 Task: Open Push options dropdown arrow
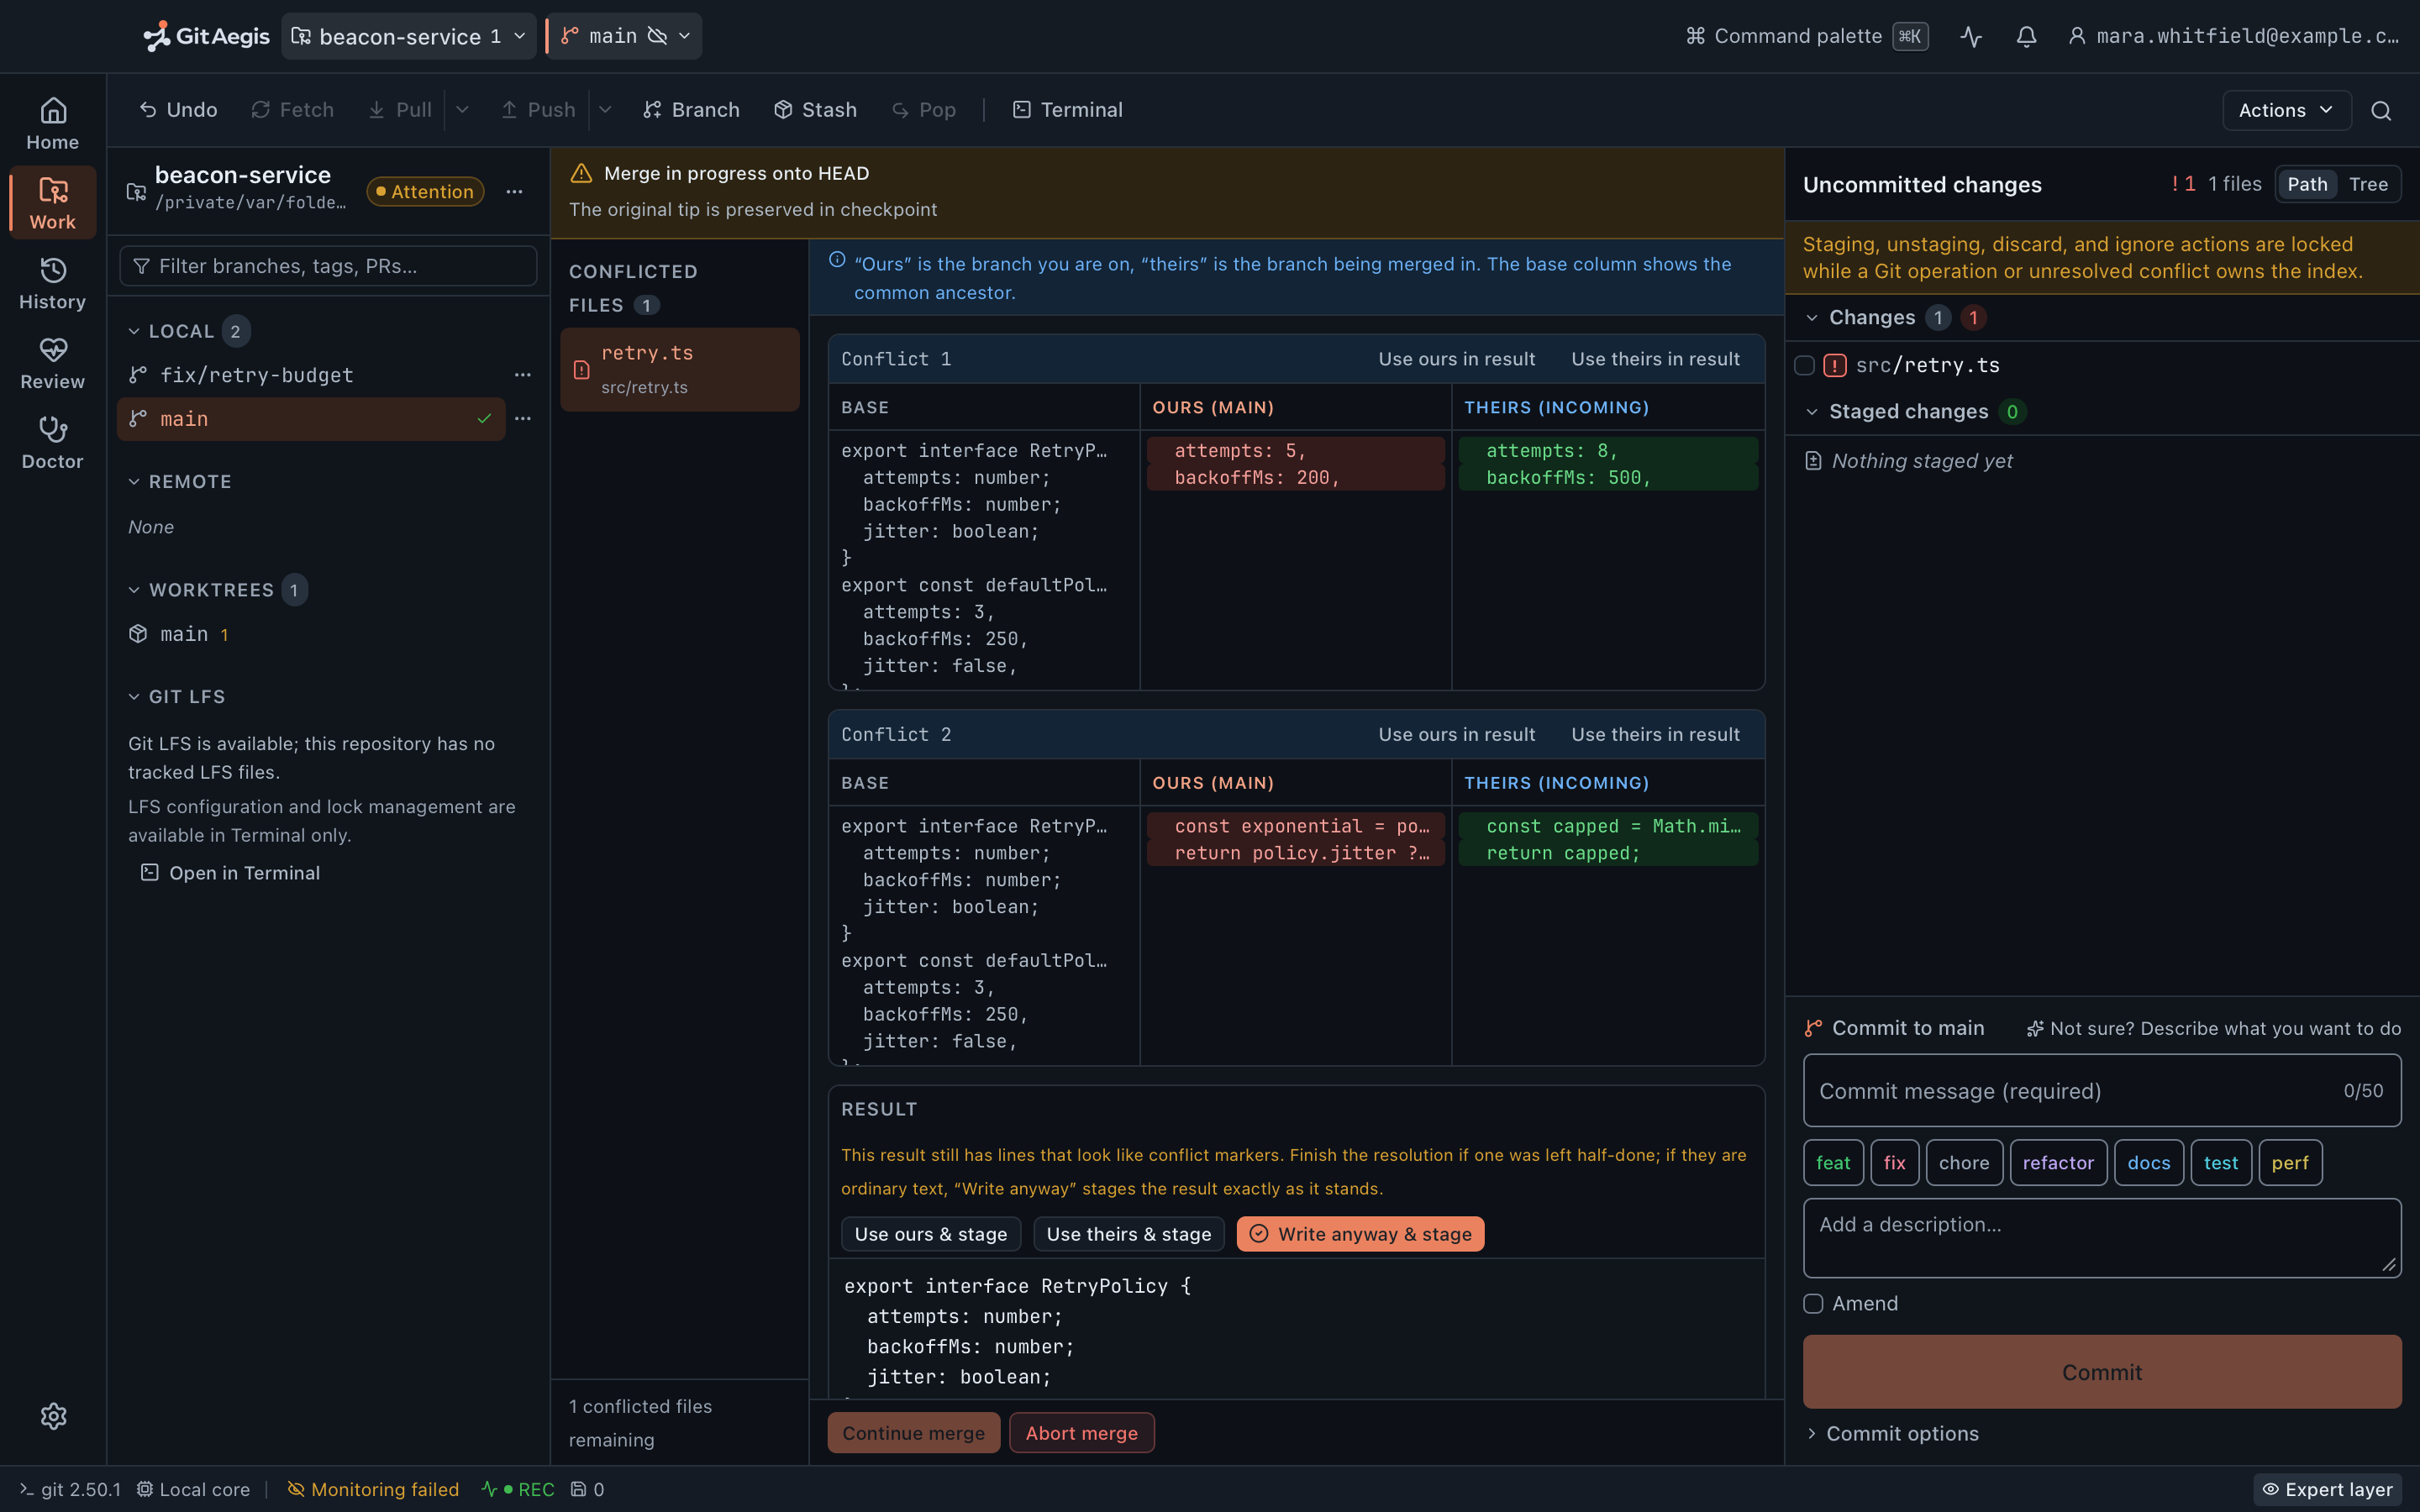click(605, 110)
